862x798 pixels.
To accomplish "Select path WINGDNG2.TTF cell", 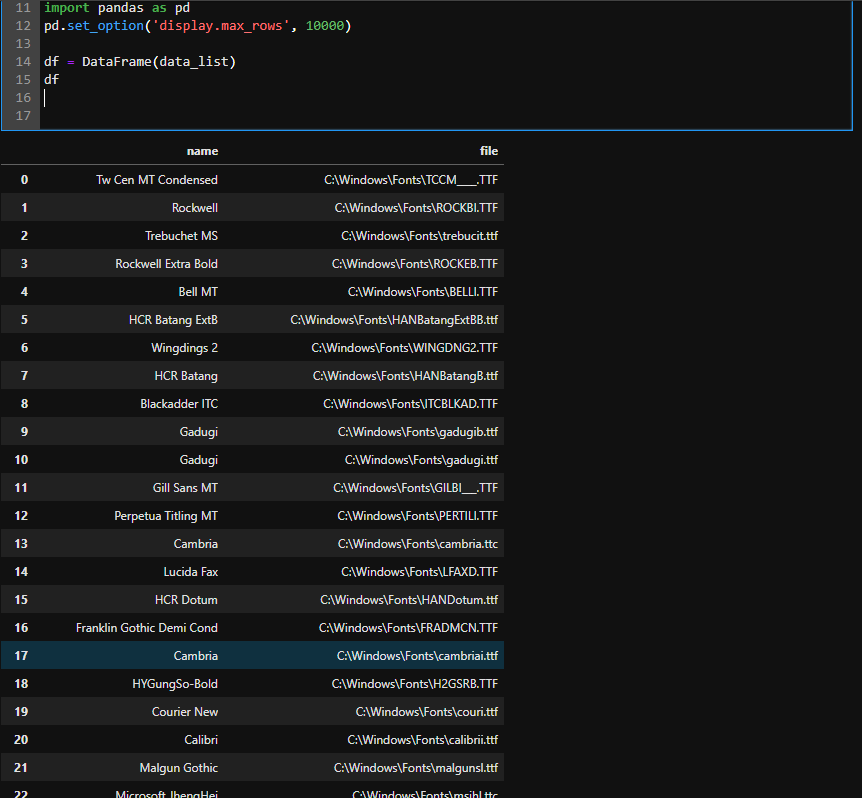I will pos(405,348).
